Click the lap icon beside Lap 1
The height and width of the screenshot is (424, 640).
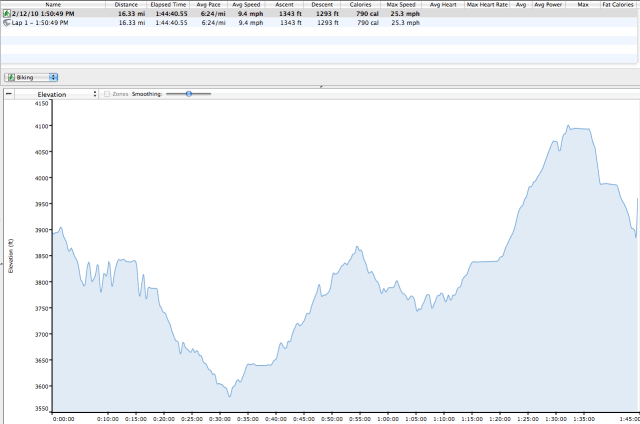6,22
